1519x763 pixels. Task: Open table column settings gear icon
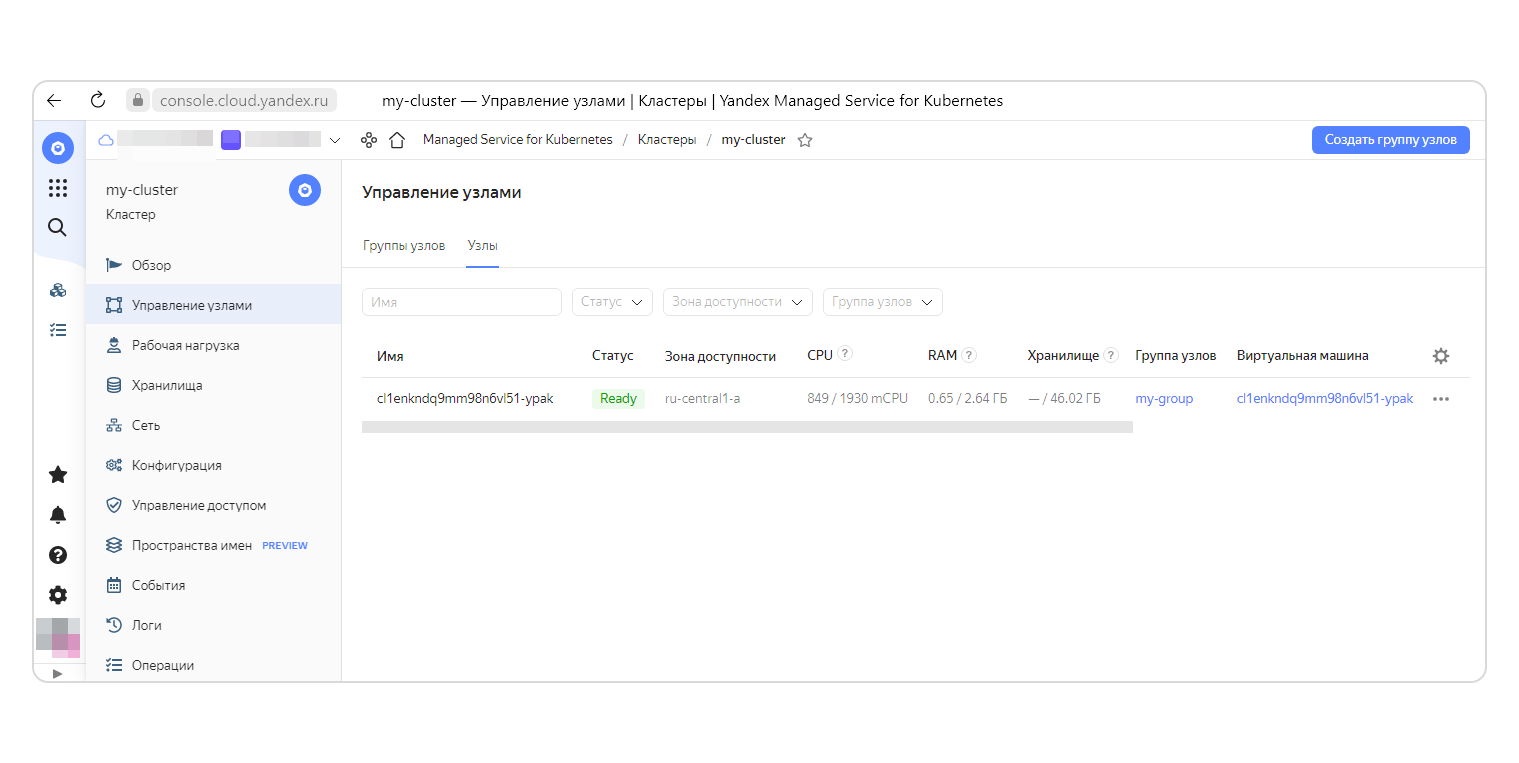(x=1440, y=356)
